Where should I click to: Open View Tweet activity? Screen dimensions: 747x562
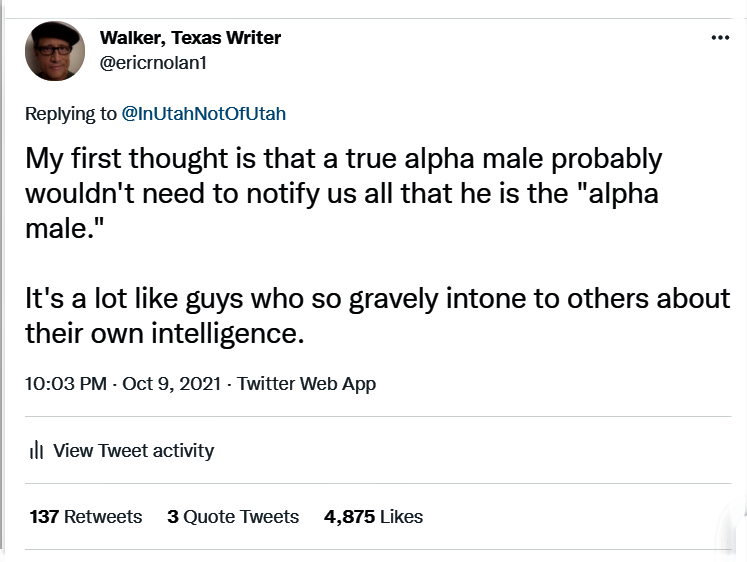133,451
